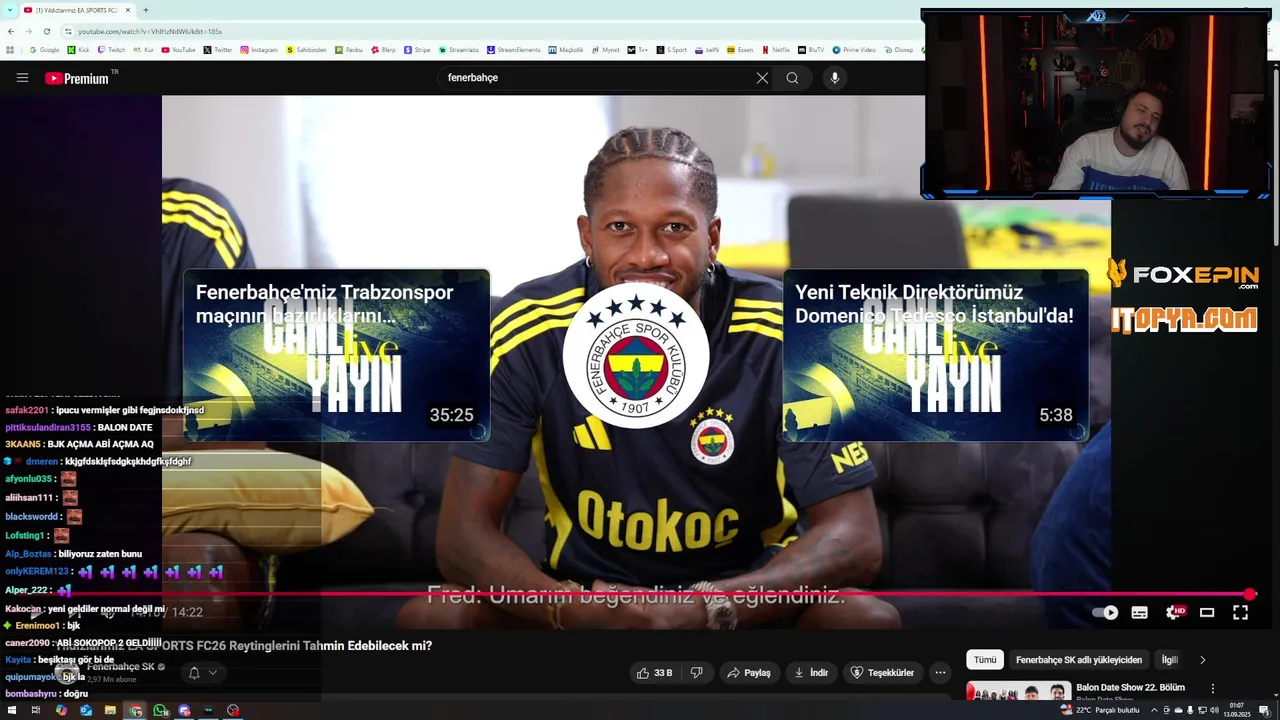Toggle subtitles with the captions button
The width and height of the screenshot is (1280, 720).
coord(1139,612)
